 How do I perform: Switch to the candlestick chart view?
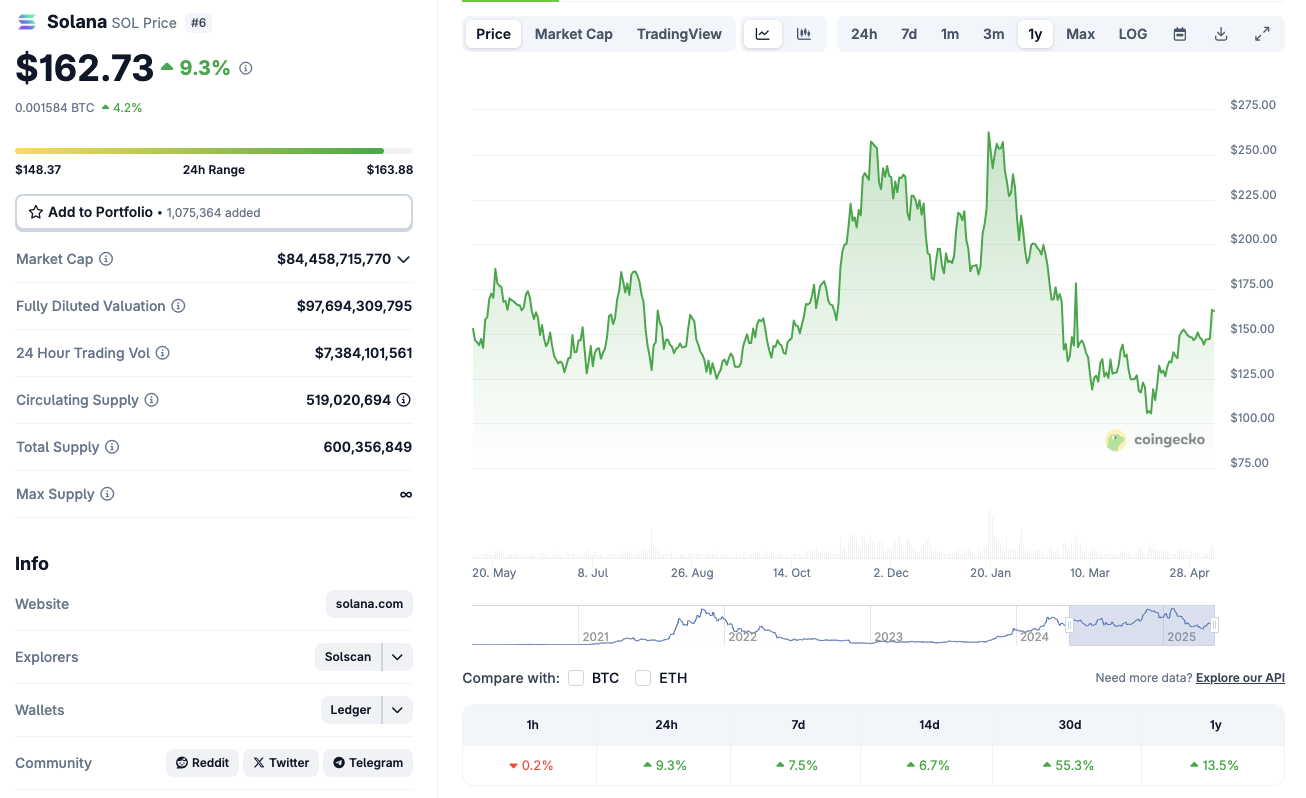(803, 33)
